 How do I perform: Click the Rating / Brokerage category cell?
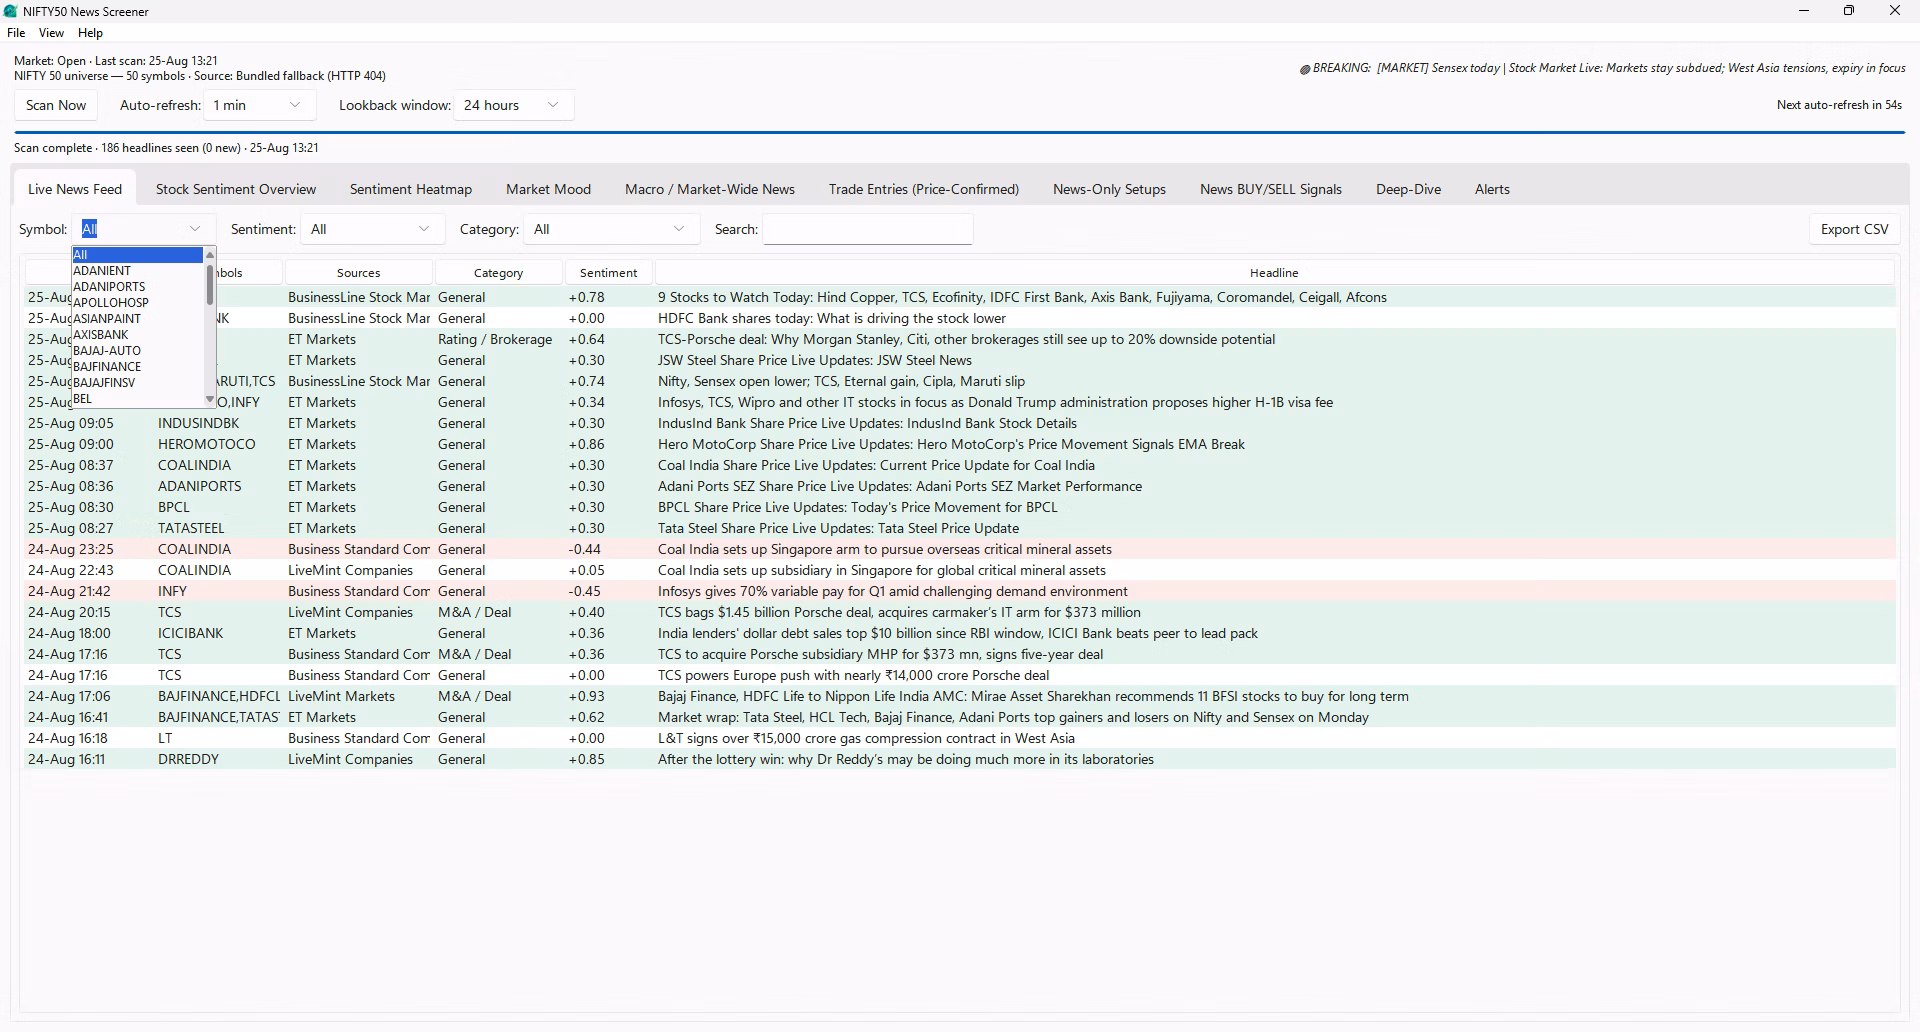[495, 339]
